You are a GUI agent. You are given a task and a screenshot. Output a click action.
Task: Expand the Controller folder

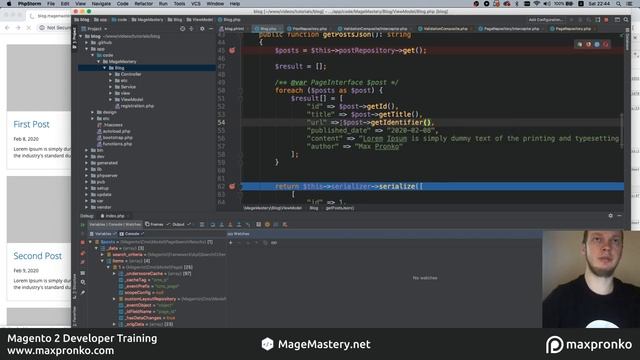(x=110, y=74)
